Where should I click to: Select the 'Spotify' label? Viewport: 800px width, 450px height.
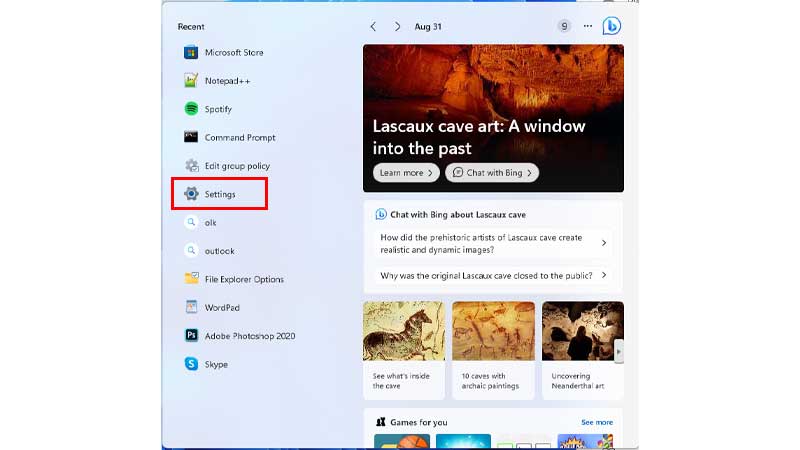point(218,109)
